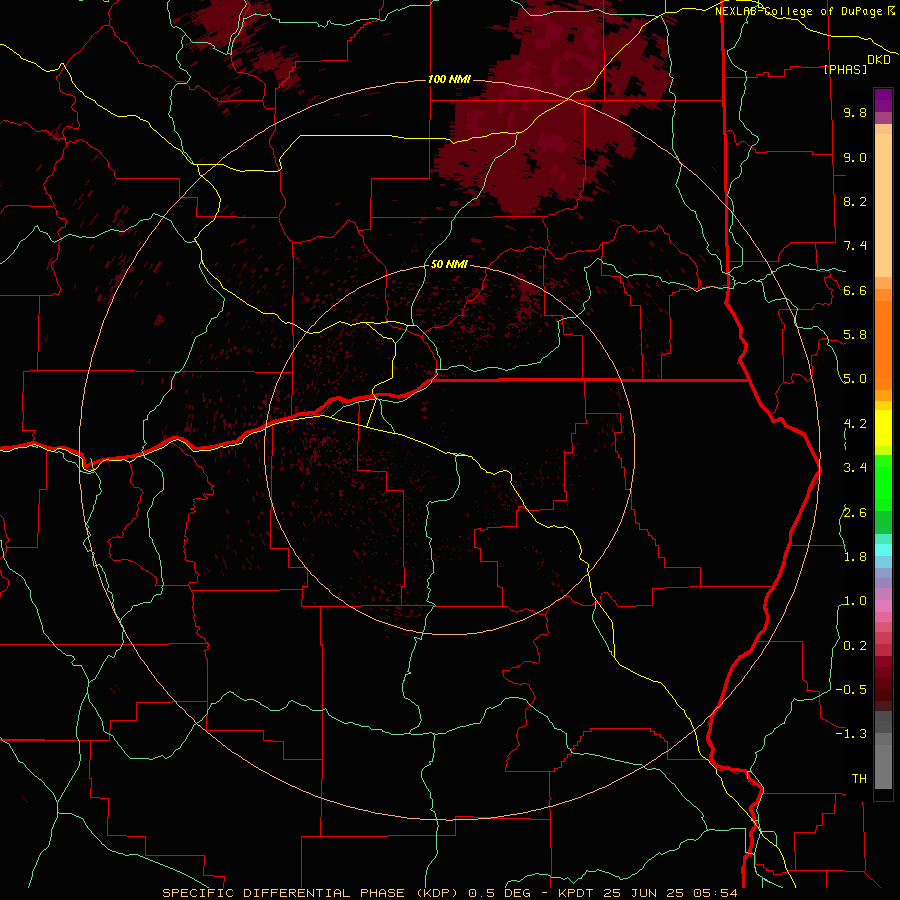Screen dimensions: 900x900
Task: Click the deep orange segment of the color bar
Action: [x=883, y=346]
